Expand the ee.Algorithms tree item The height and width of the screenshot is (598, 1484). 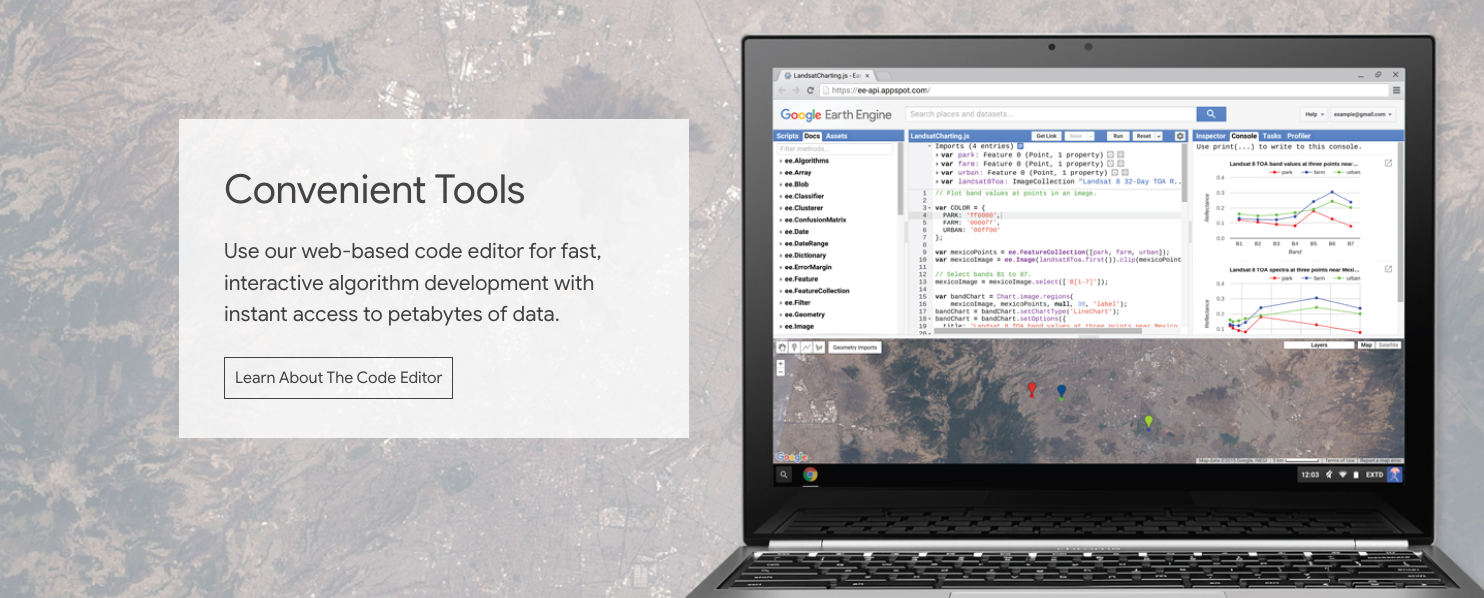tap(805, 161)
